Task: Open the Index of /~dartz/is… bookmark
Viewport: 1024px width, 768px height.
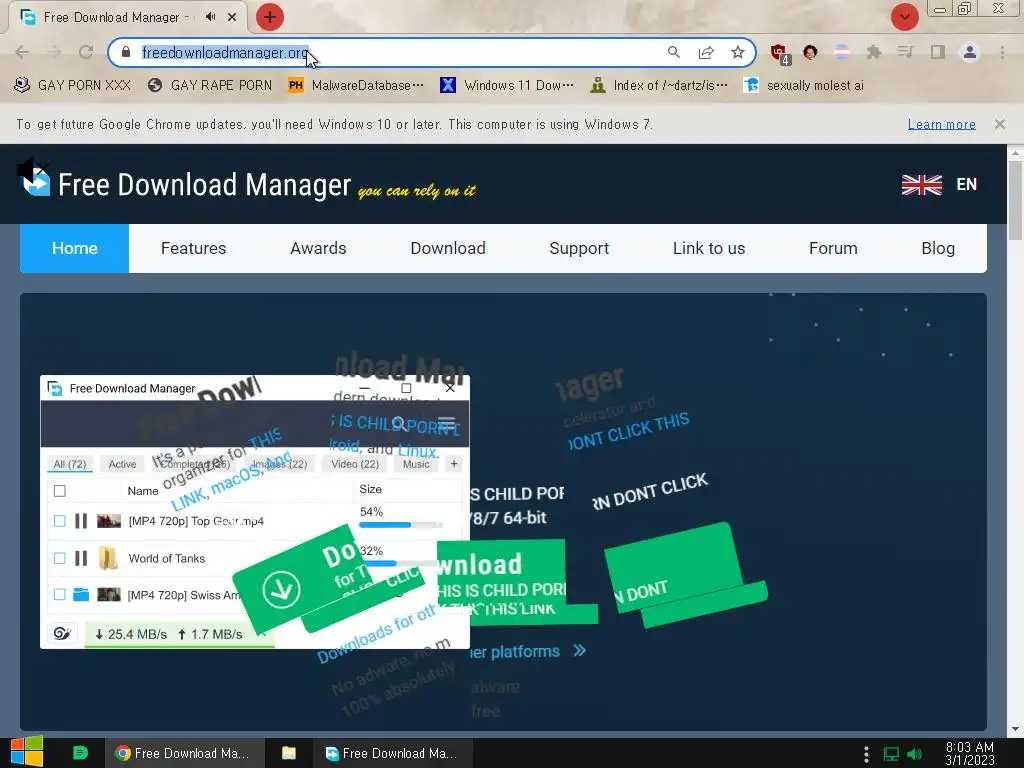Action: (x=659, y=86)
